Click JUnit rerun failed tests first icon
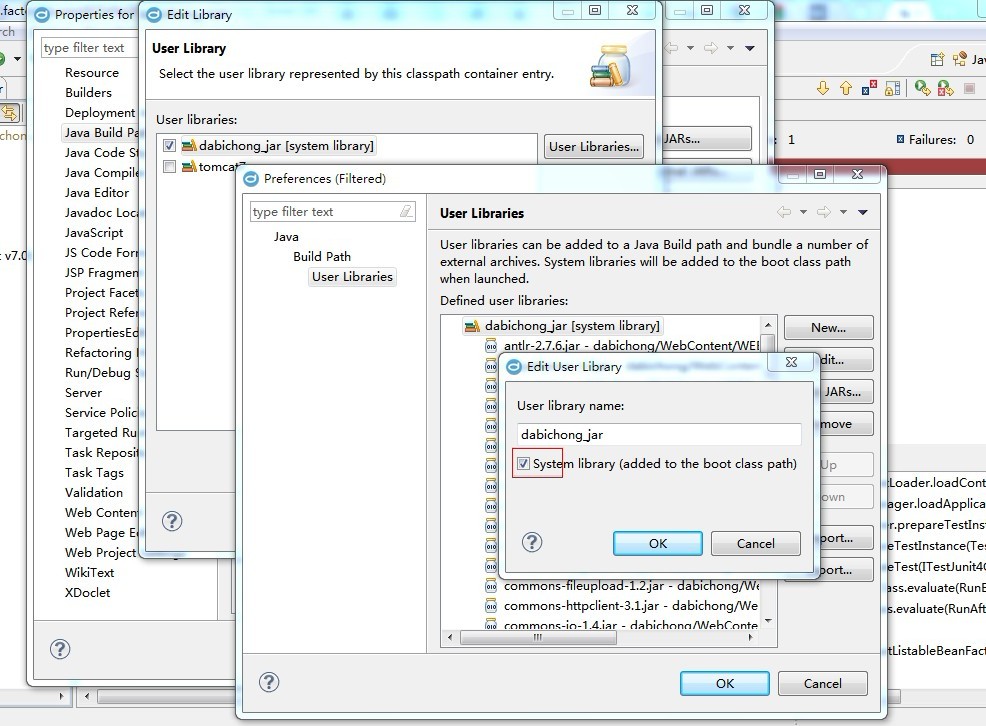Image resolution: width=986 pixels, height=726 pixels. pyautogui.click(x=945, y=88)
